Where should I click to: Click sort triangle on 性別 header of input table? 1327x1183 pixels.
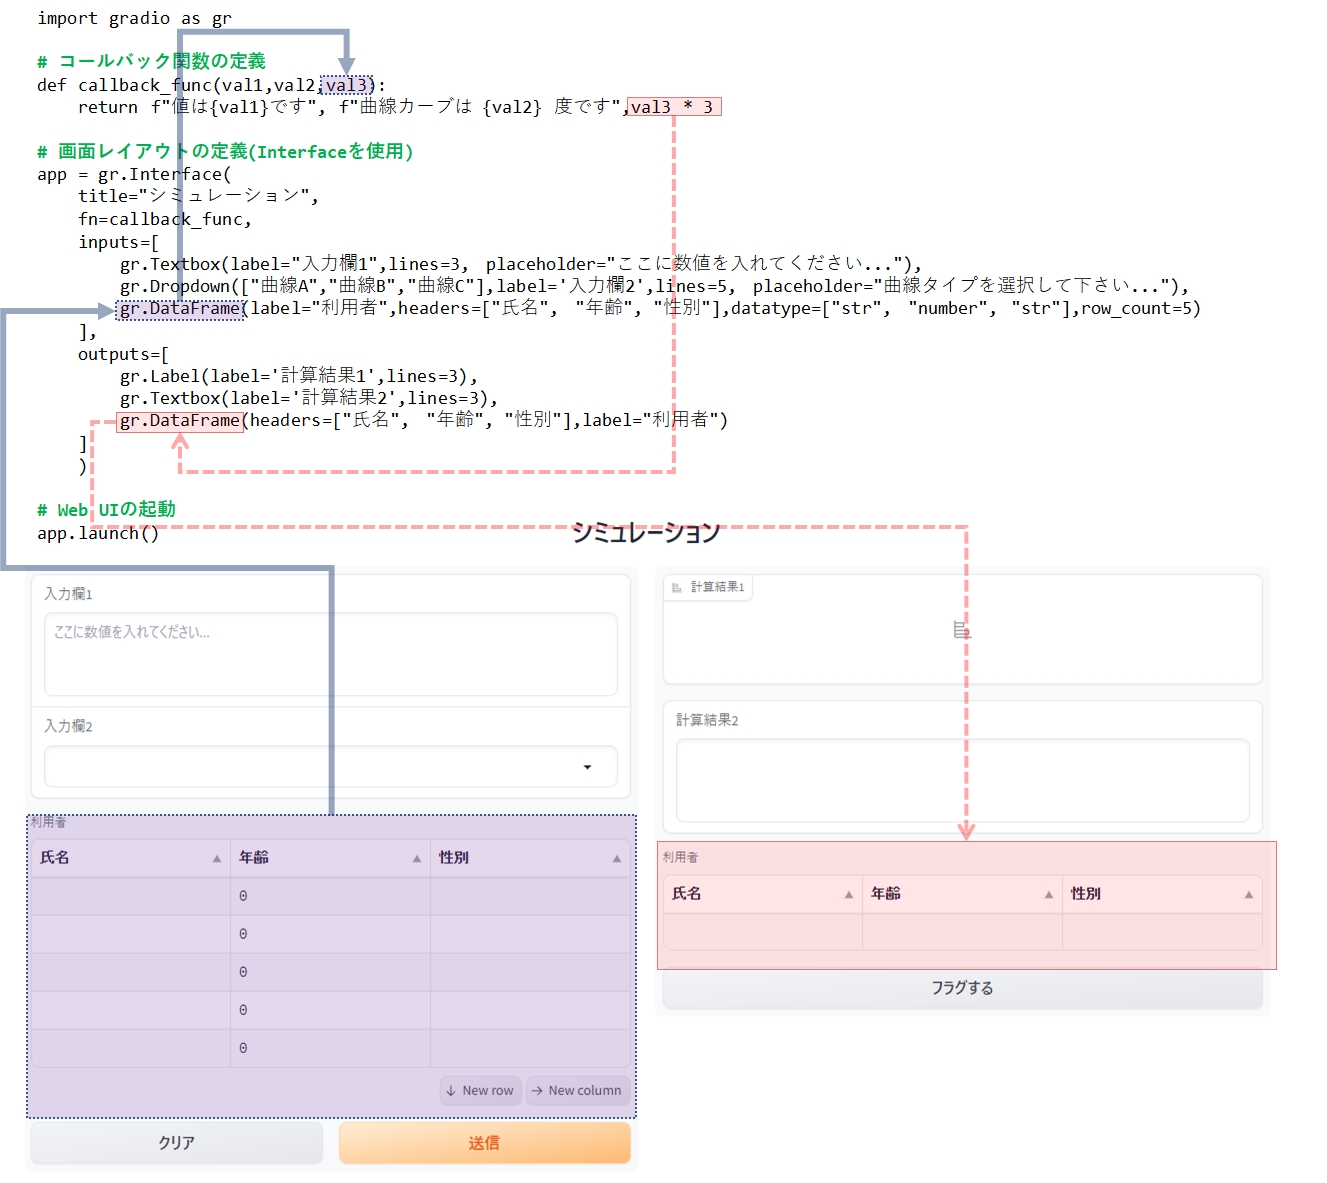[x=617, y=857]
